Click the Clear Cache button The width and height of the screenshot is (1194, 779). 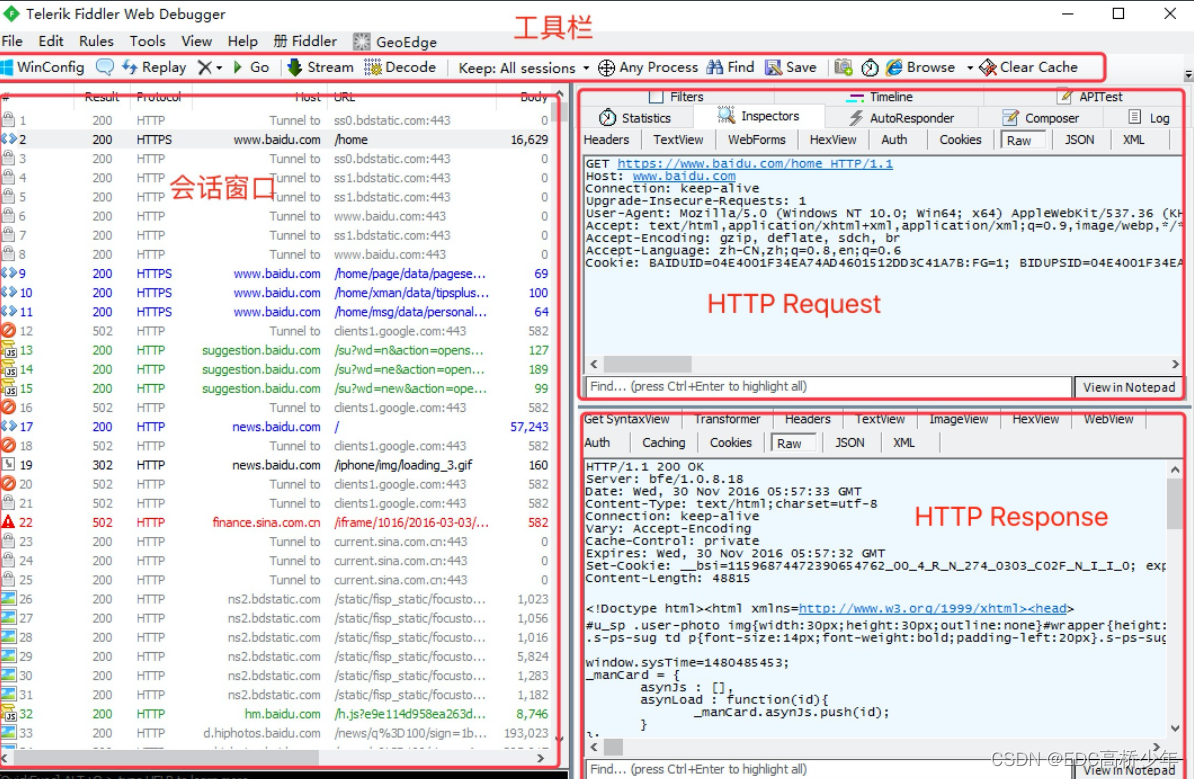point(1029,67)
